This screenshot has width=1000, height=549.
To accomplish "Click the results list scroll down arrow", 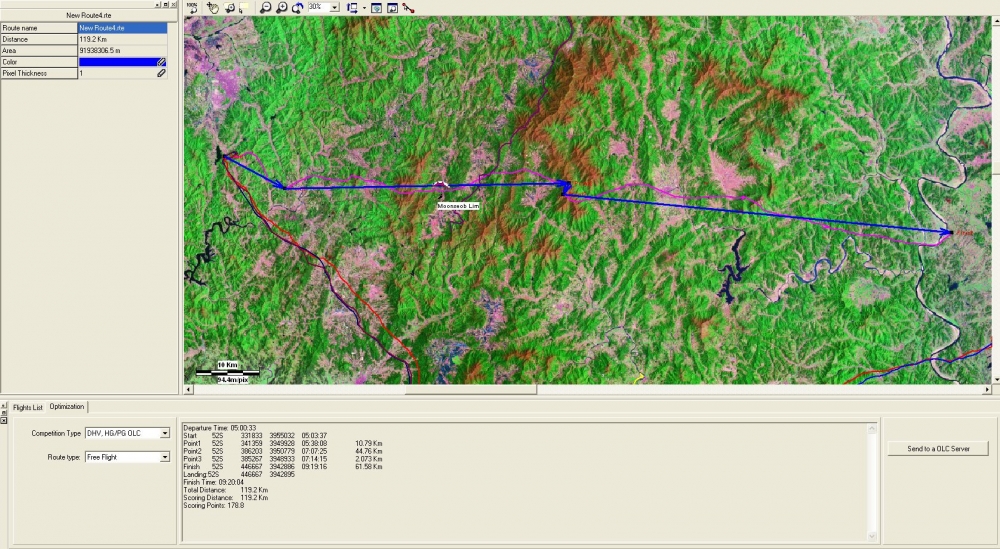I will [x=872, y=537].
